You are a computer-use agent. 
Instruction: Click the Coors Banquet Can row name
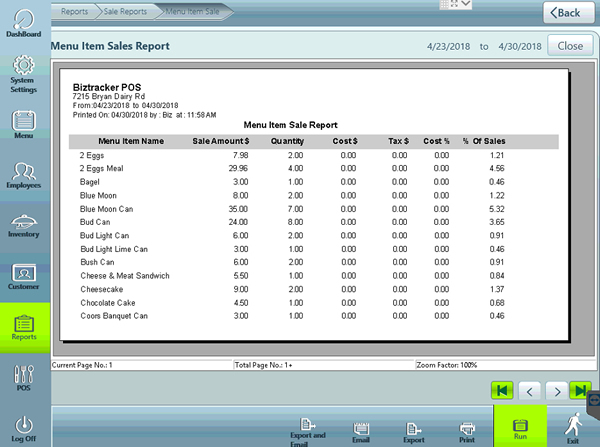[x=114, y=316]
